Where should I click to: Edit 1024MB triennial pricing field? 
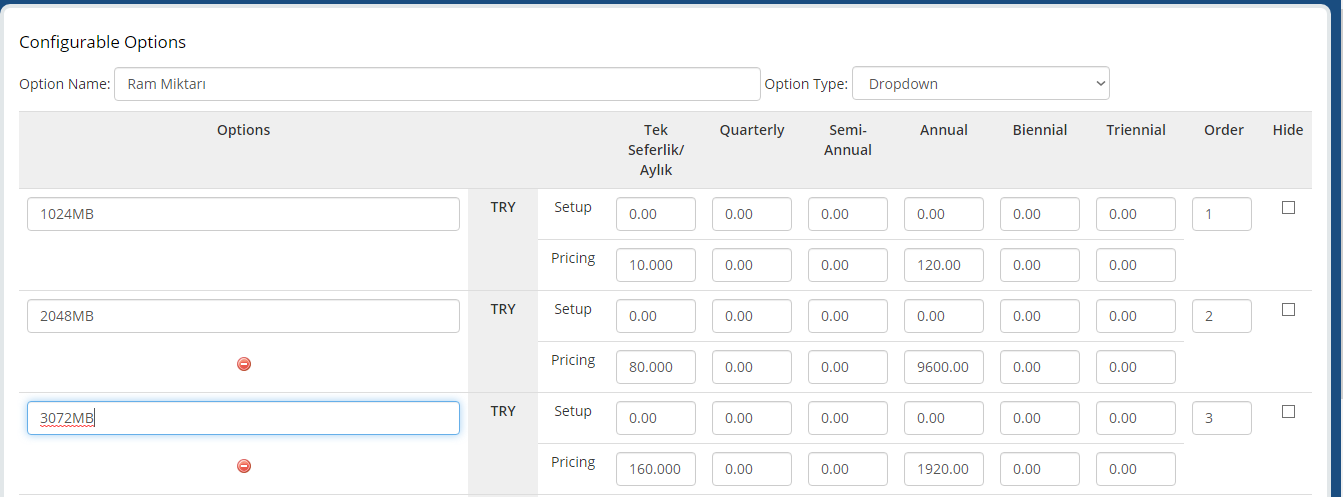click(1136, 265)
